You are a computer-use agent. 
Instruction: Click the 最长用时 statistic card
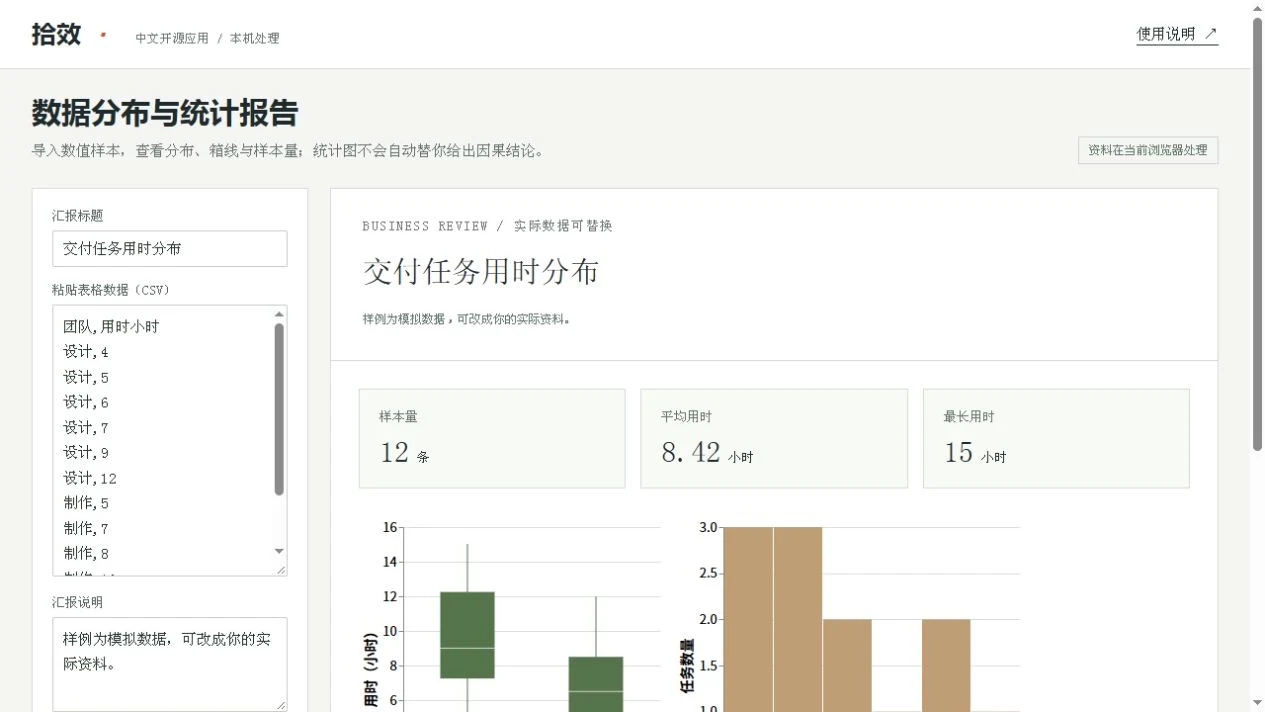point(1056,439)
